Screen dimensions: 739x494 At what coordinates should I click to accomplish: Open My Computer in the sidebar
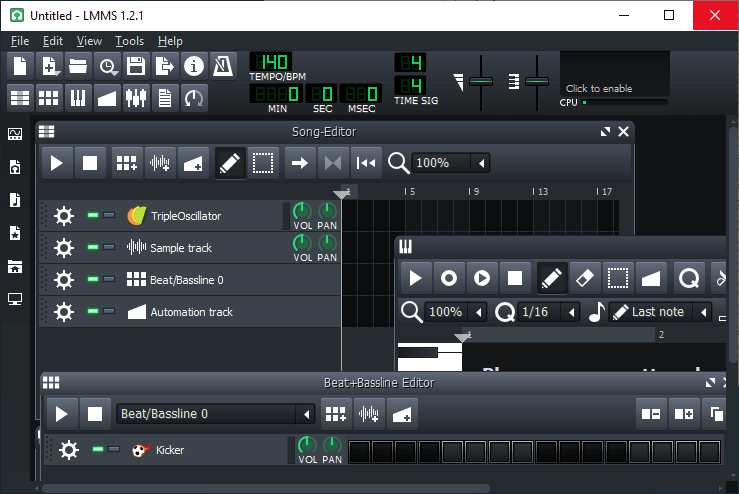(x=15, y=299)
